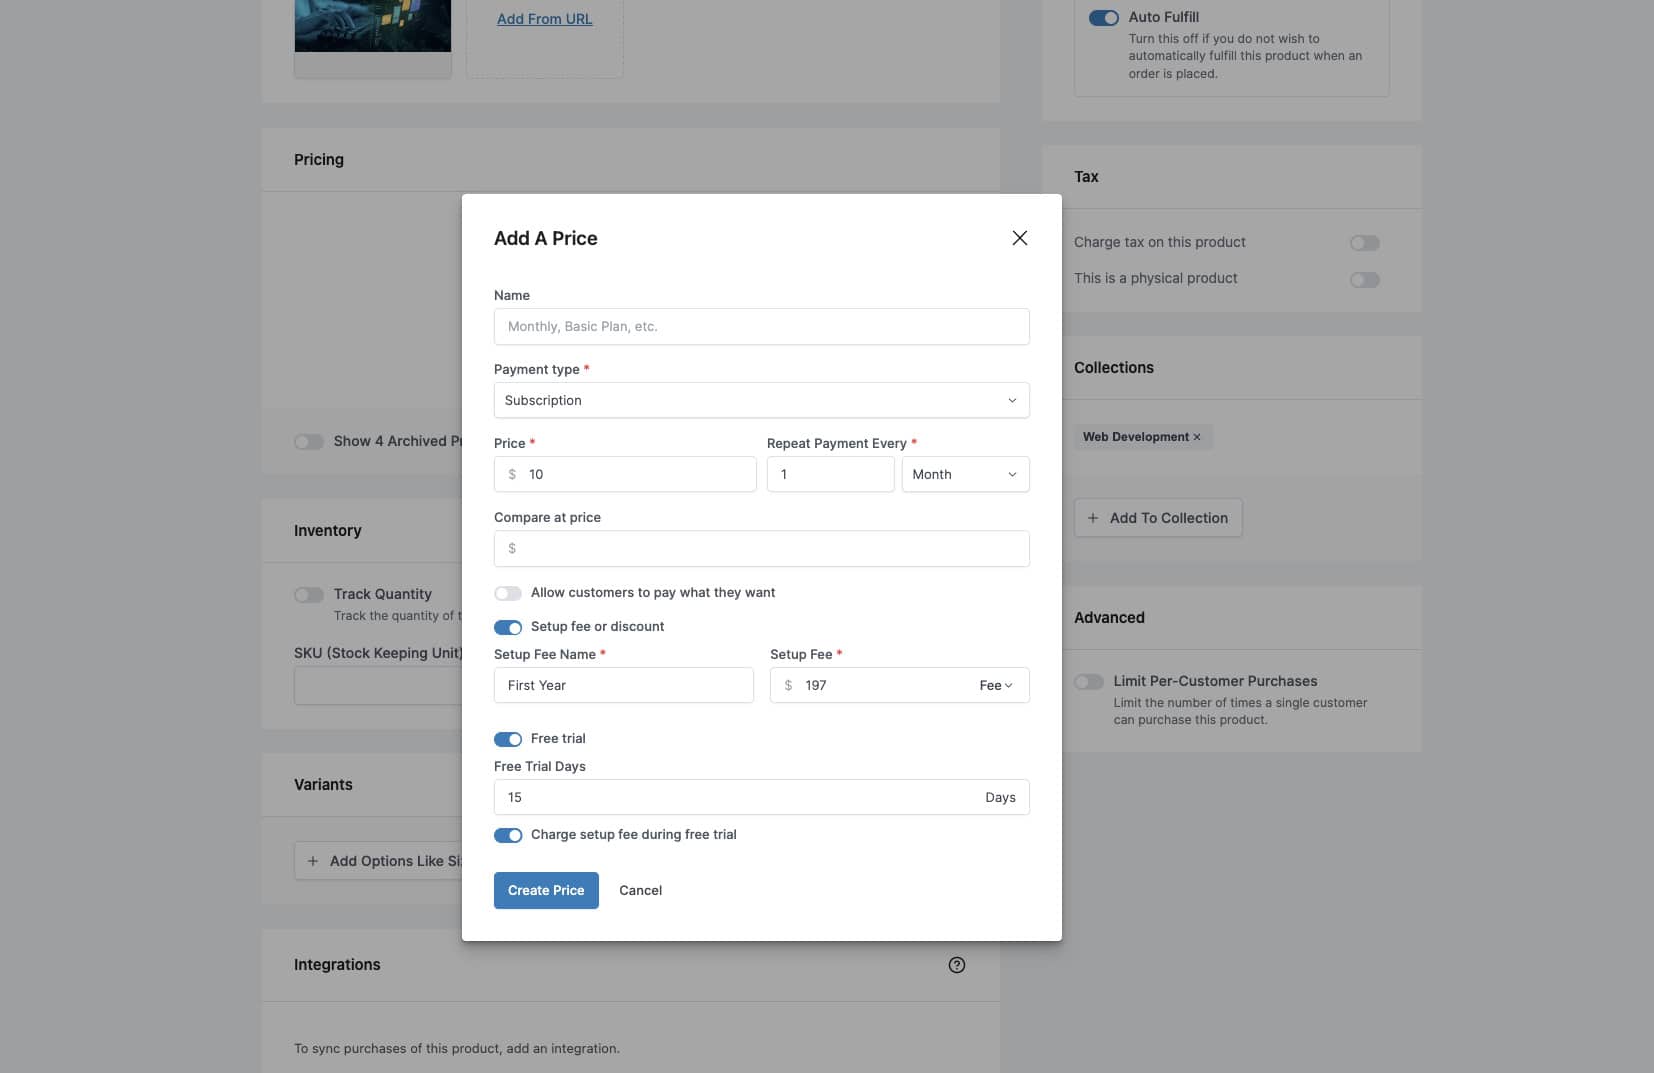Close the Add A Price dialog
This screenshot has height=1073, width=1654.
point(1019,238)
